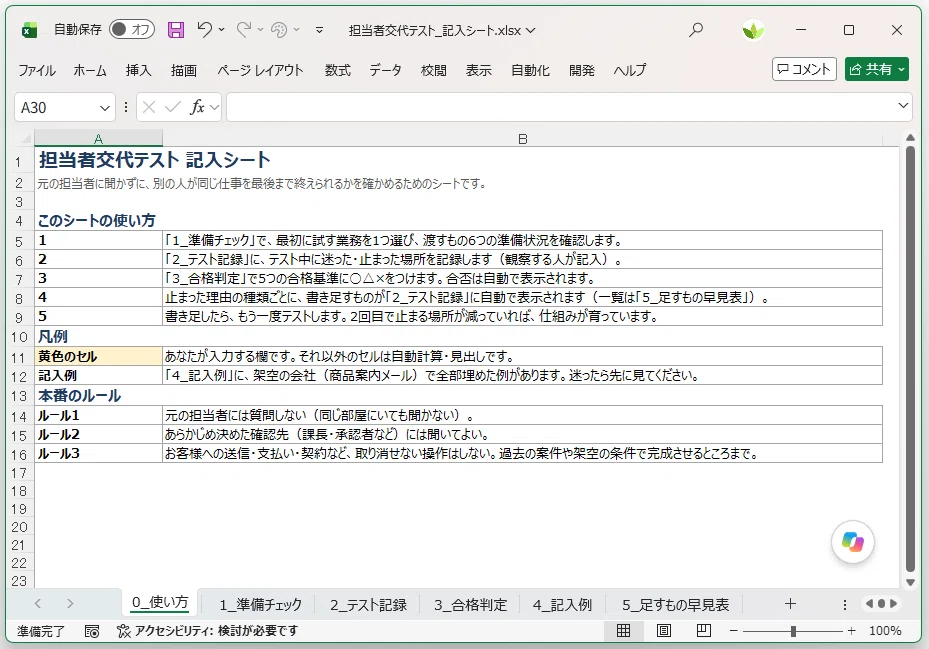The height and width of the screenshot is (649, 929).
Task: Click the Redo arrow icon
Action: pyautogui.click(x=244, y=29)
